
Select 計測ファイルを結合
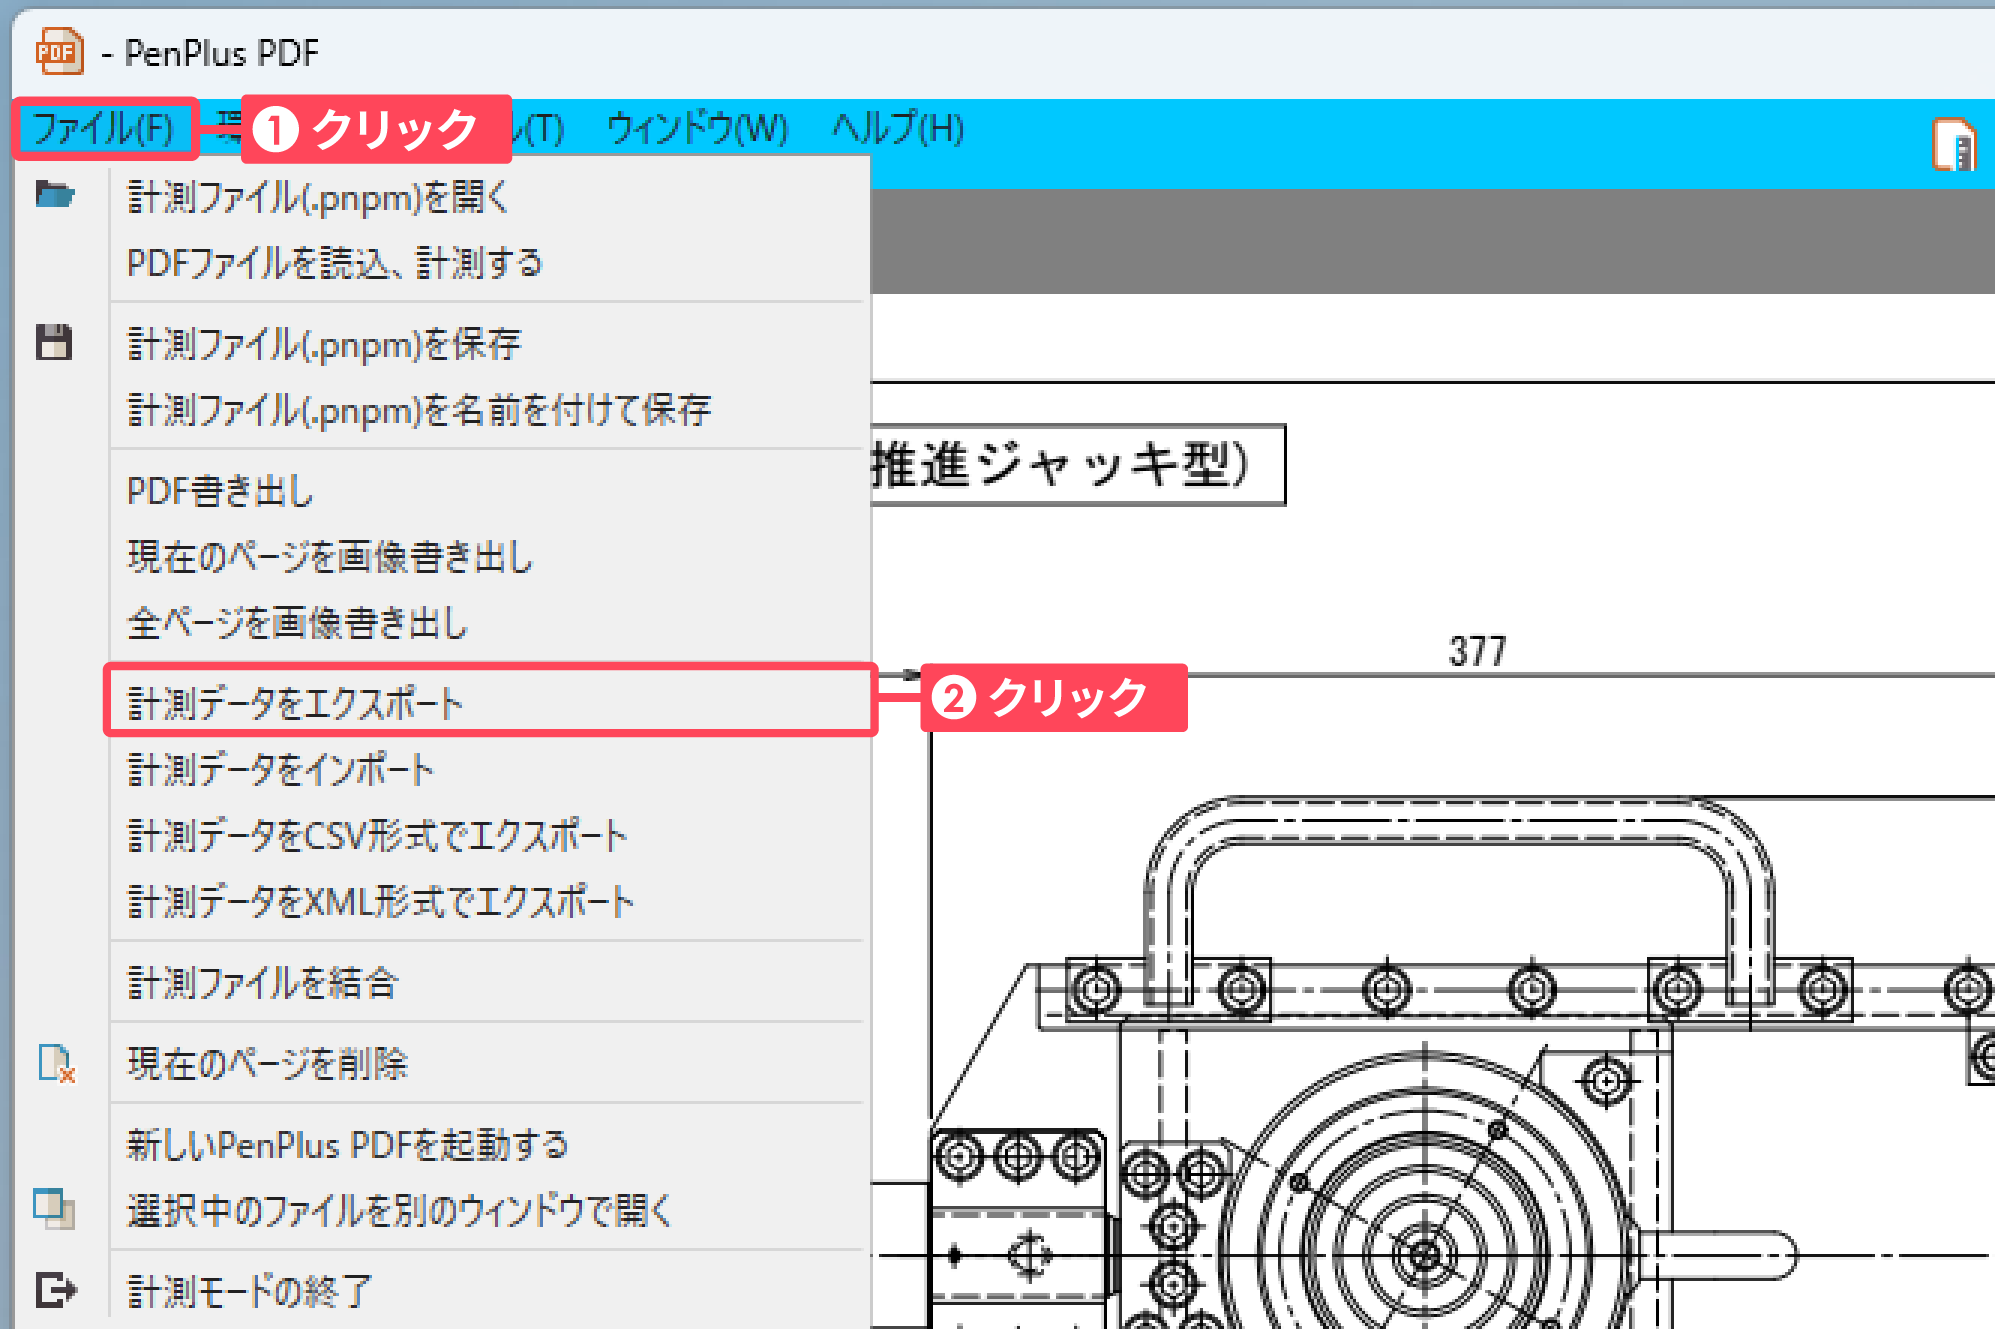point(489,983)
